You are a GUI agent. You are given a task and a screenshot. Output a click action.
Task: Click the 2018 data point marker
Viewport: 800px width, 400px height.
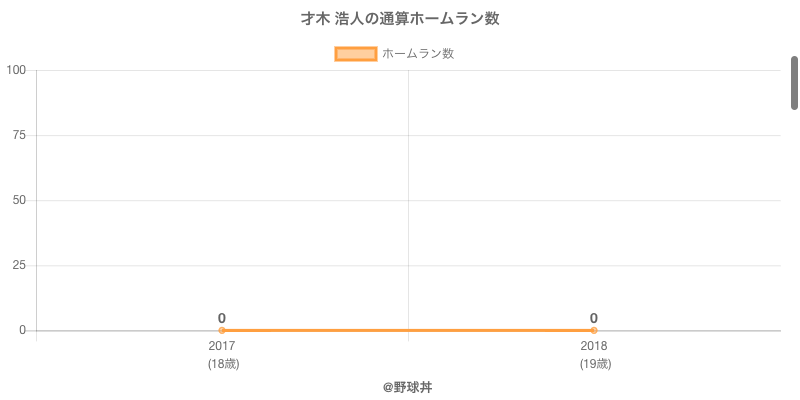pos(594,330)
